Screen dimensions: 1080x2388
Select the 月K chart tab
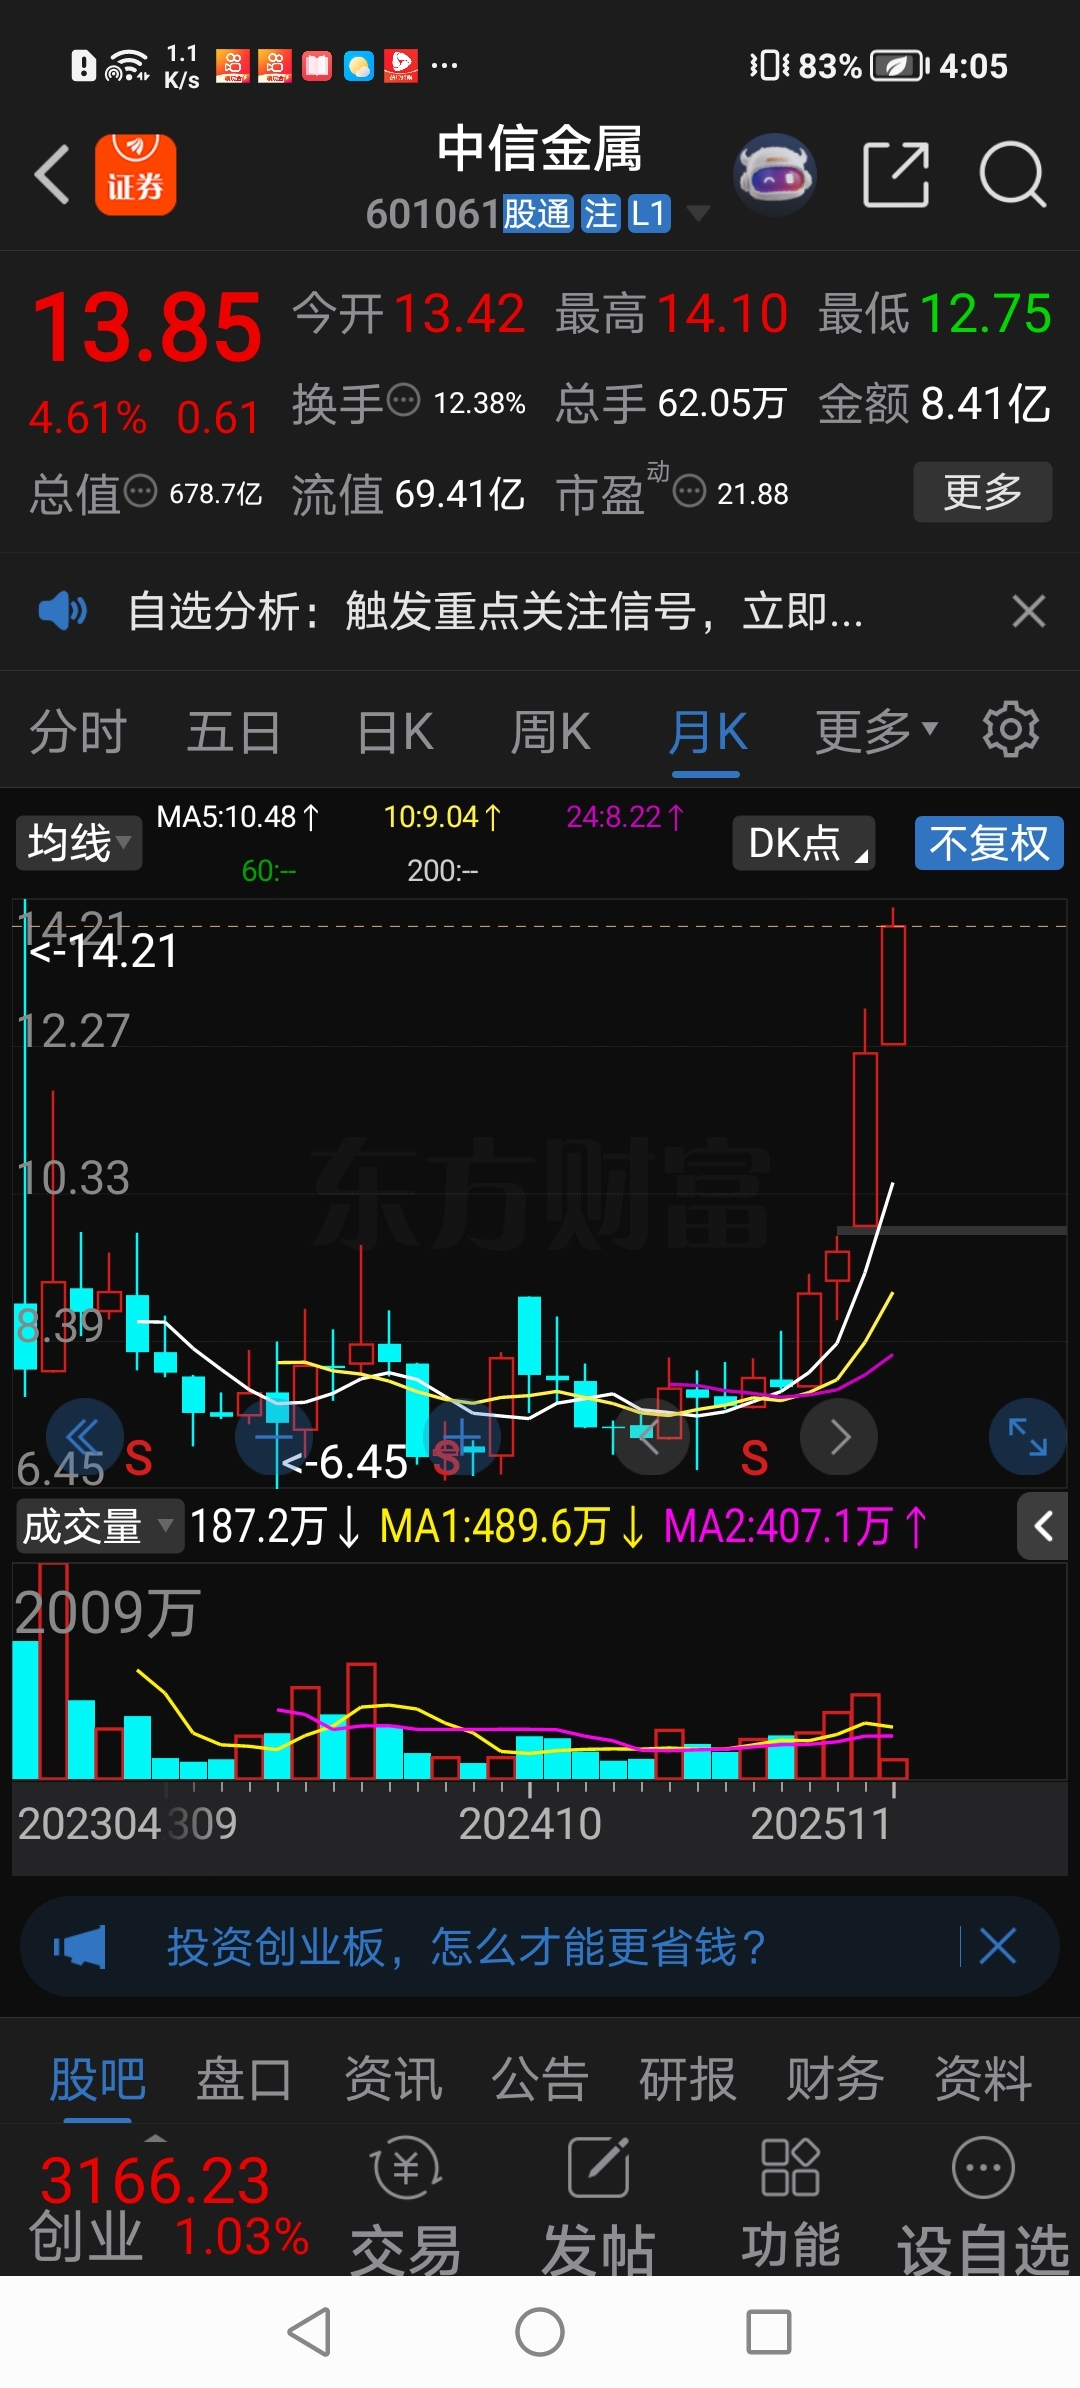pos(707,732)
